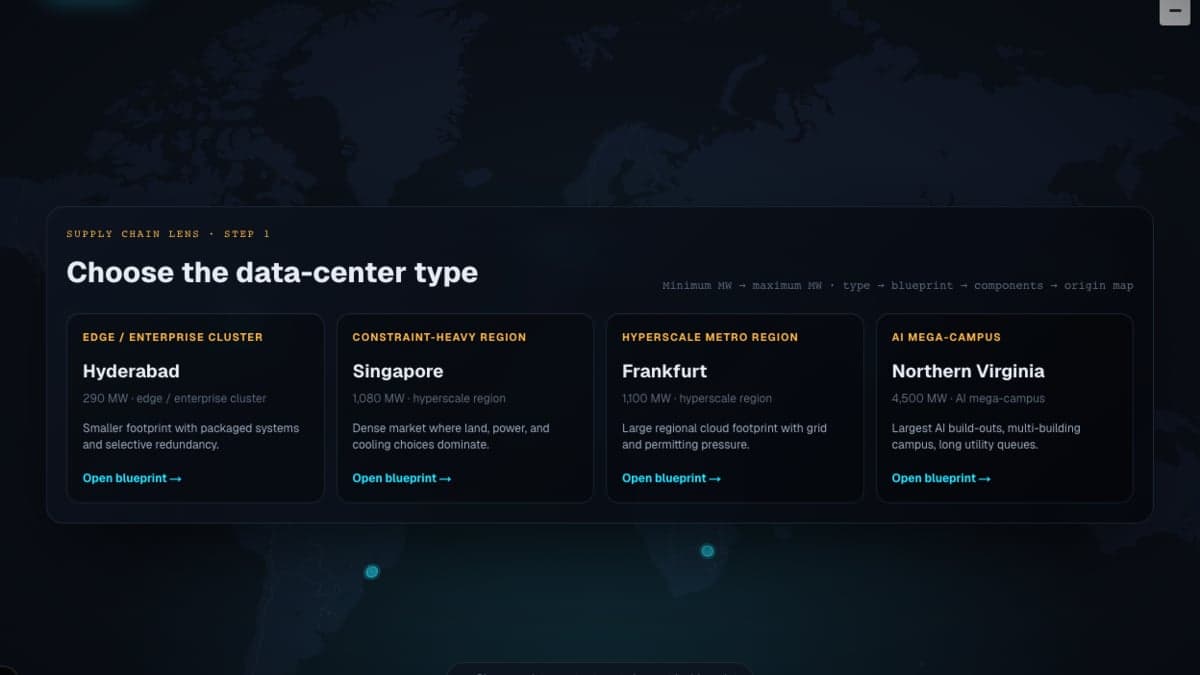Click the Largest AI build-outs description
The height and width of the screenshot is (675, 1200).
(x=986, y=436)
